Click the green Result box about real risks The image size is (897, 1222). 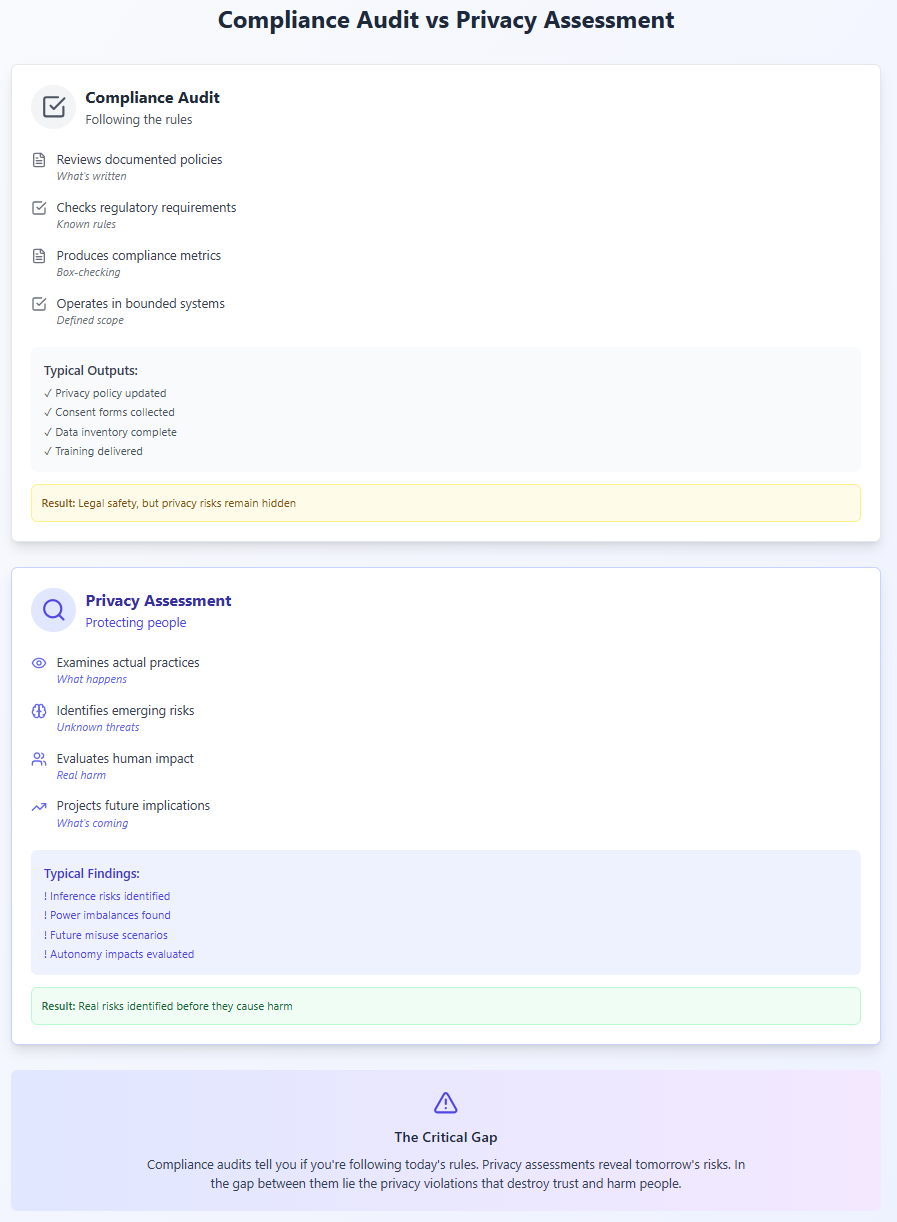pyautogui.click(x=446, y=1006)
